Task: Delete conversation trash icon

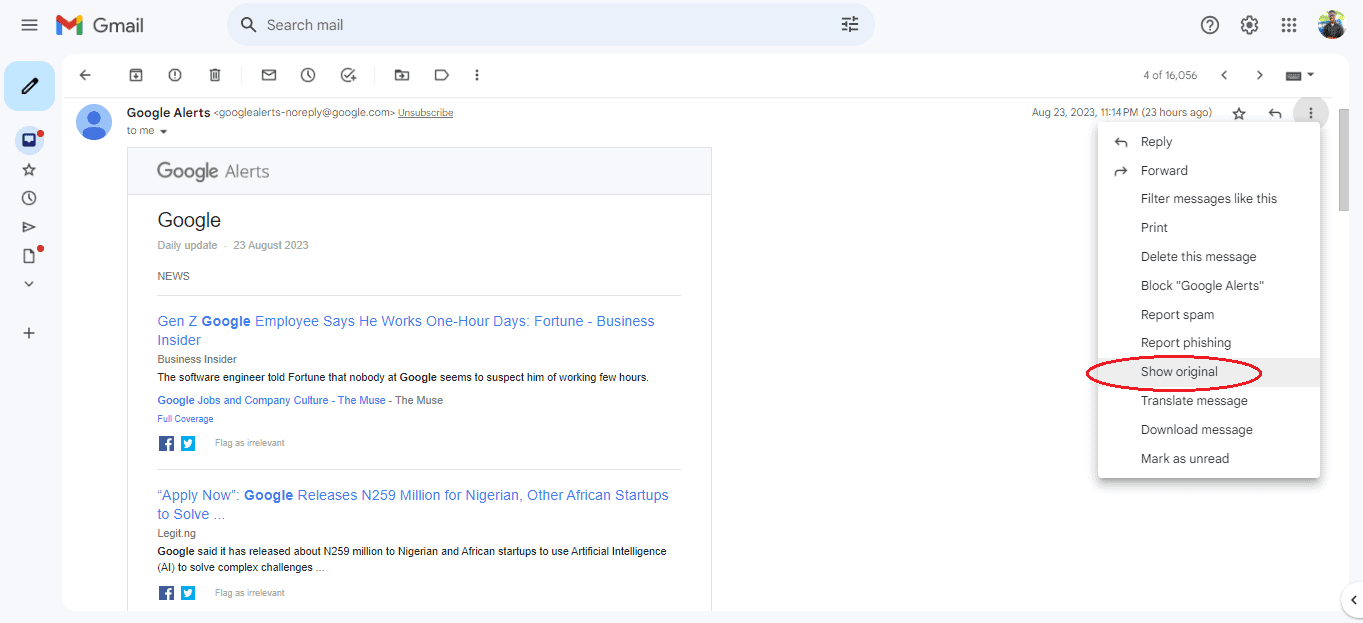Action: point(215,75)
